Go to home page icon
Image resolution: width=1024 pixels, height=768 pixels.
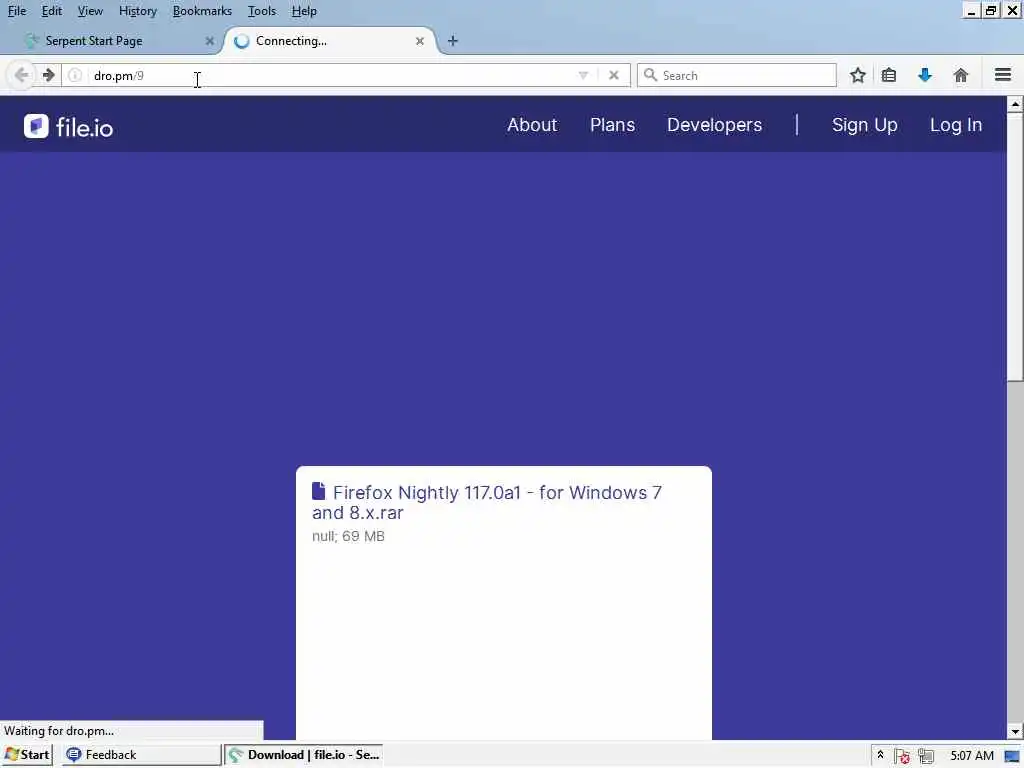(x=960, y=75)
